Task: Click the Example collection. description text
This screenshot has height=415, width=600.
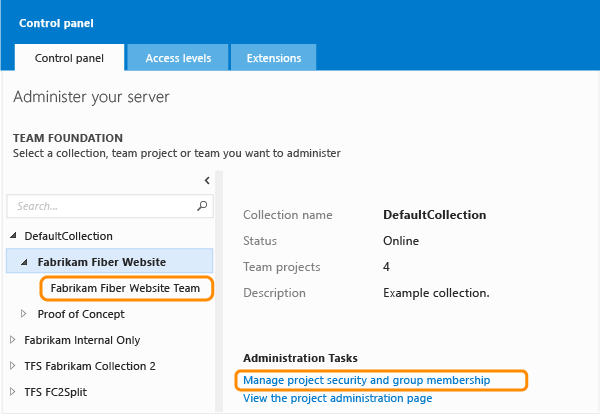Action: click(x=436, y=293)
